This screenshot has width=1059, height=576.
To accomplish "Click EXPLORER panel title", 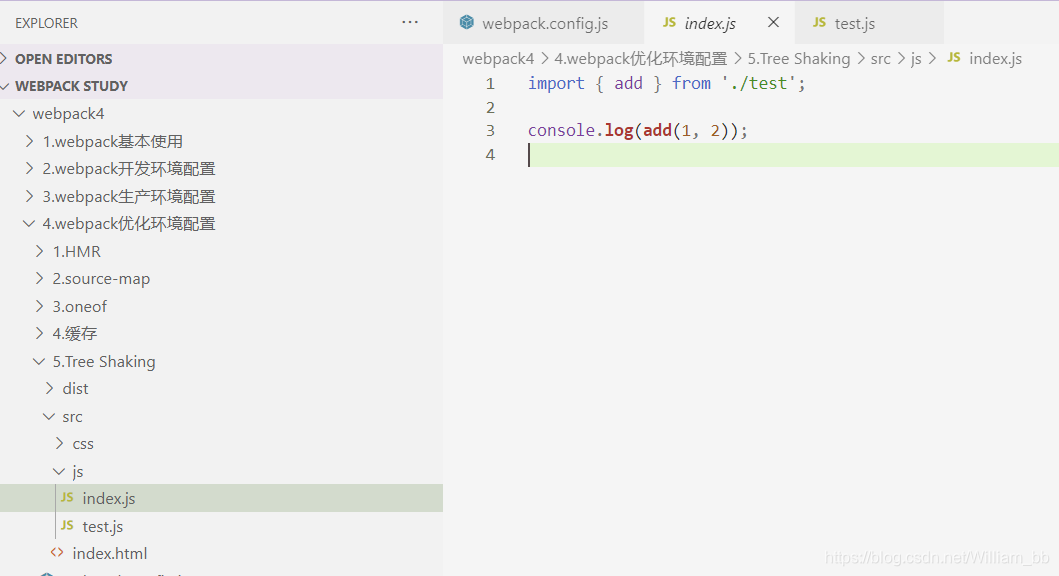I will pyautogui.click(x=47, y=23).
